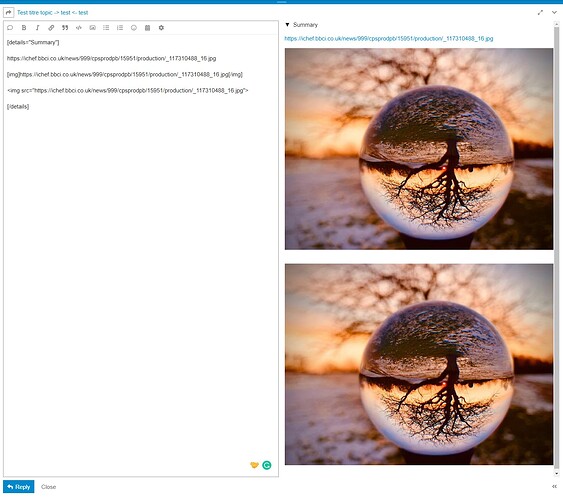The width and height of the screenshot is (563, 500).
Task: Click the yellow heart extension icon
Action: 254,465
